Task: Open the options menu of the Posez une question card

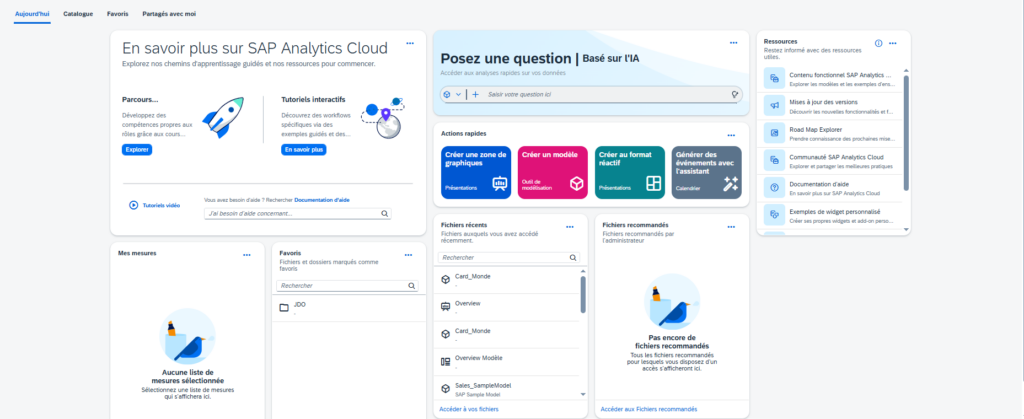Action: coord(733,43)
